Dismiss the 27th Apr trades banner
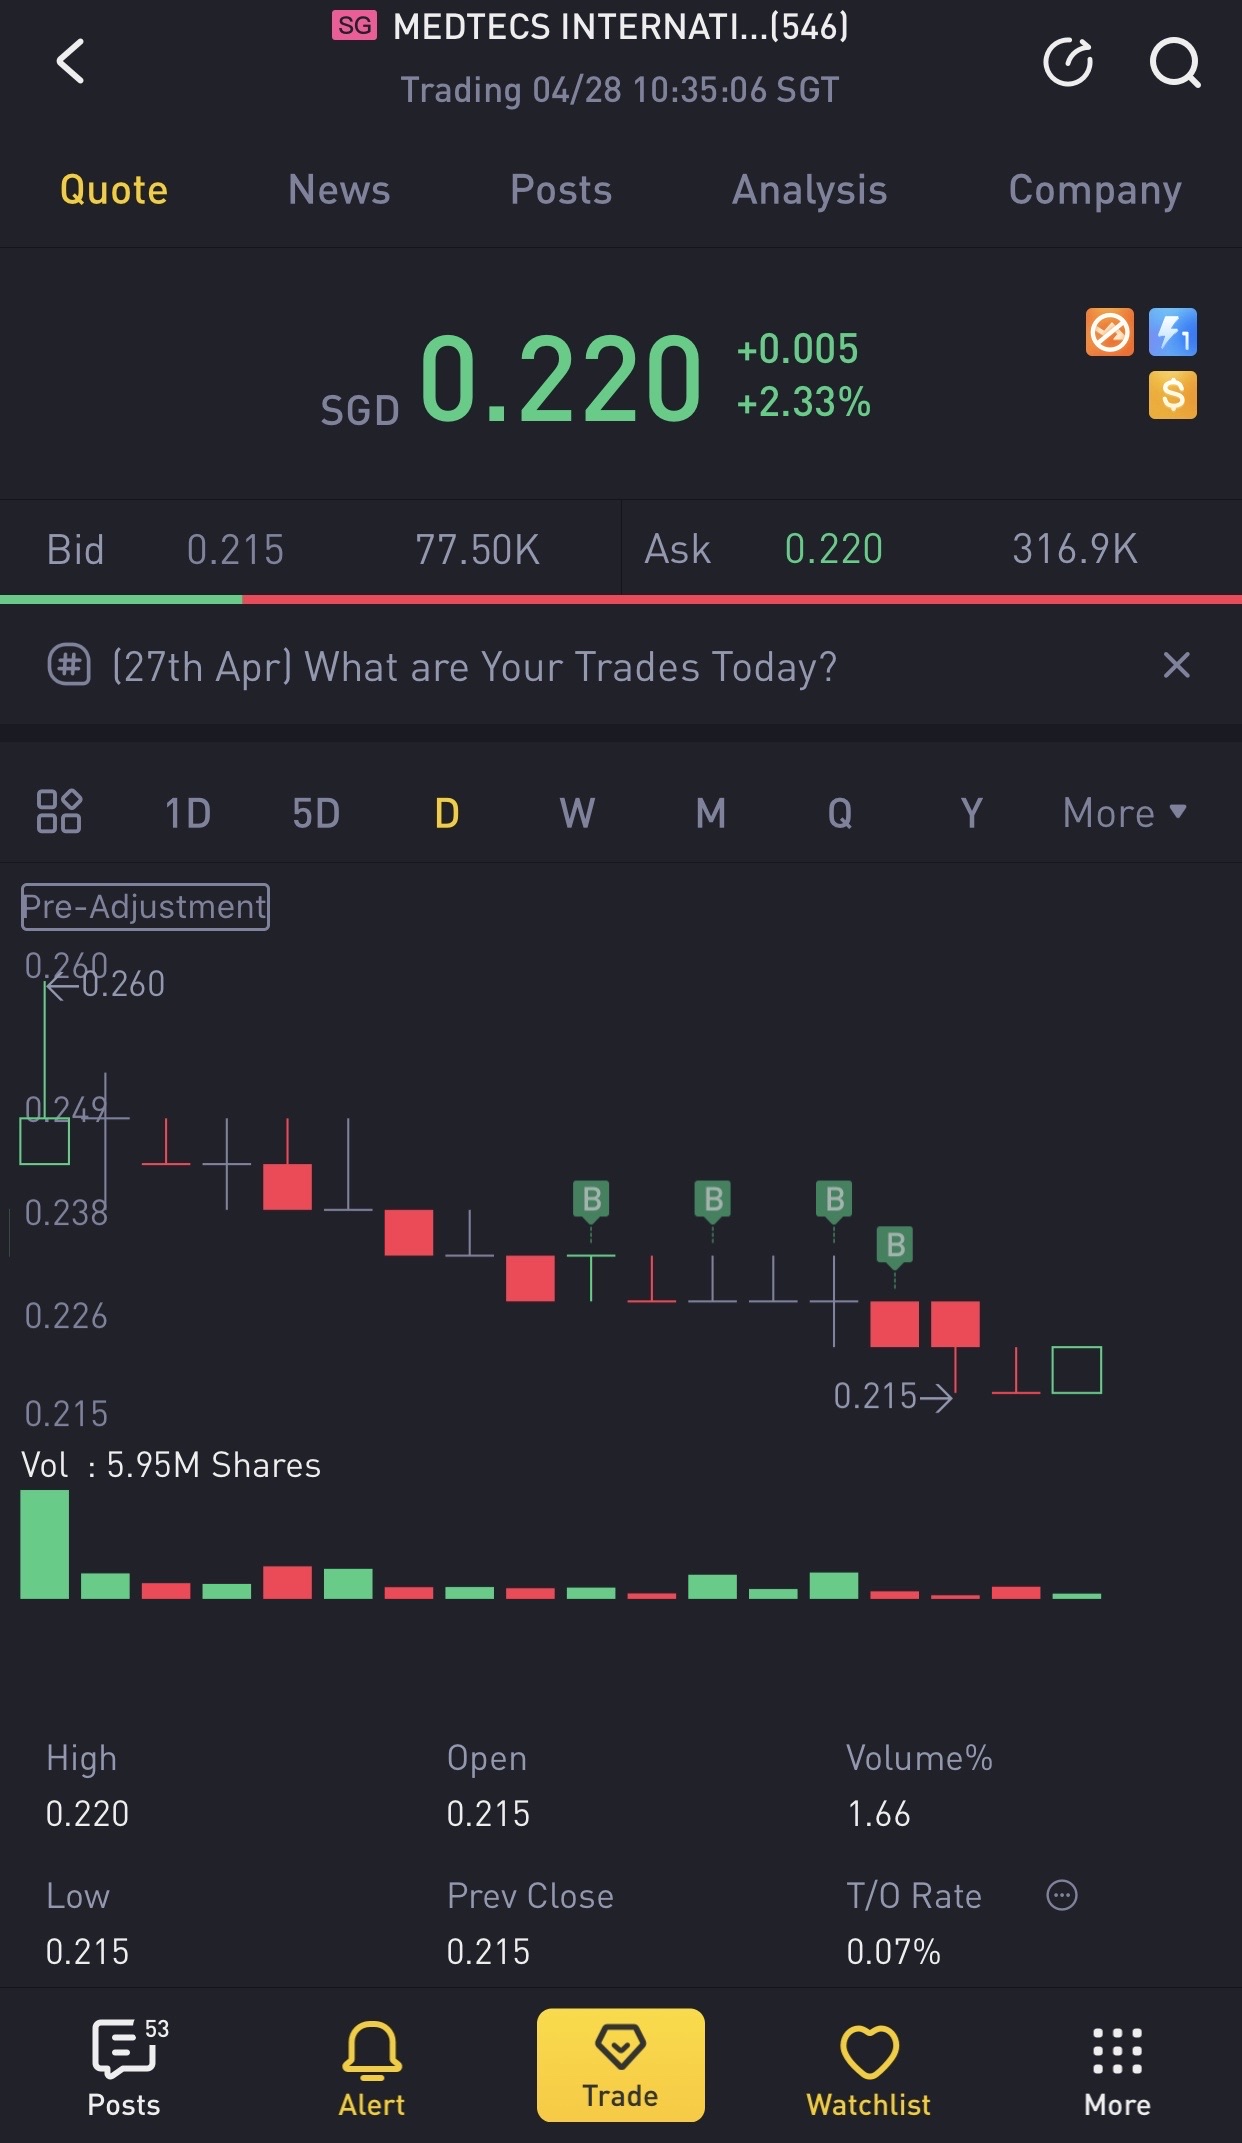The image size is (1242, 2143). pyautogui.click(x=1176, y=665)
